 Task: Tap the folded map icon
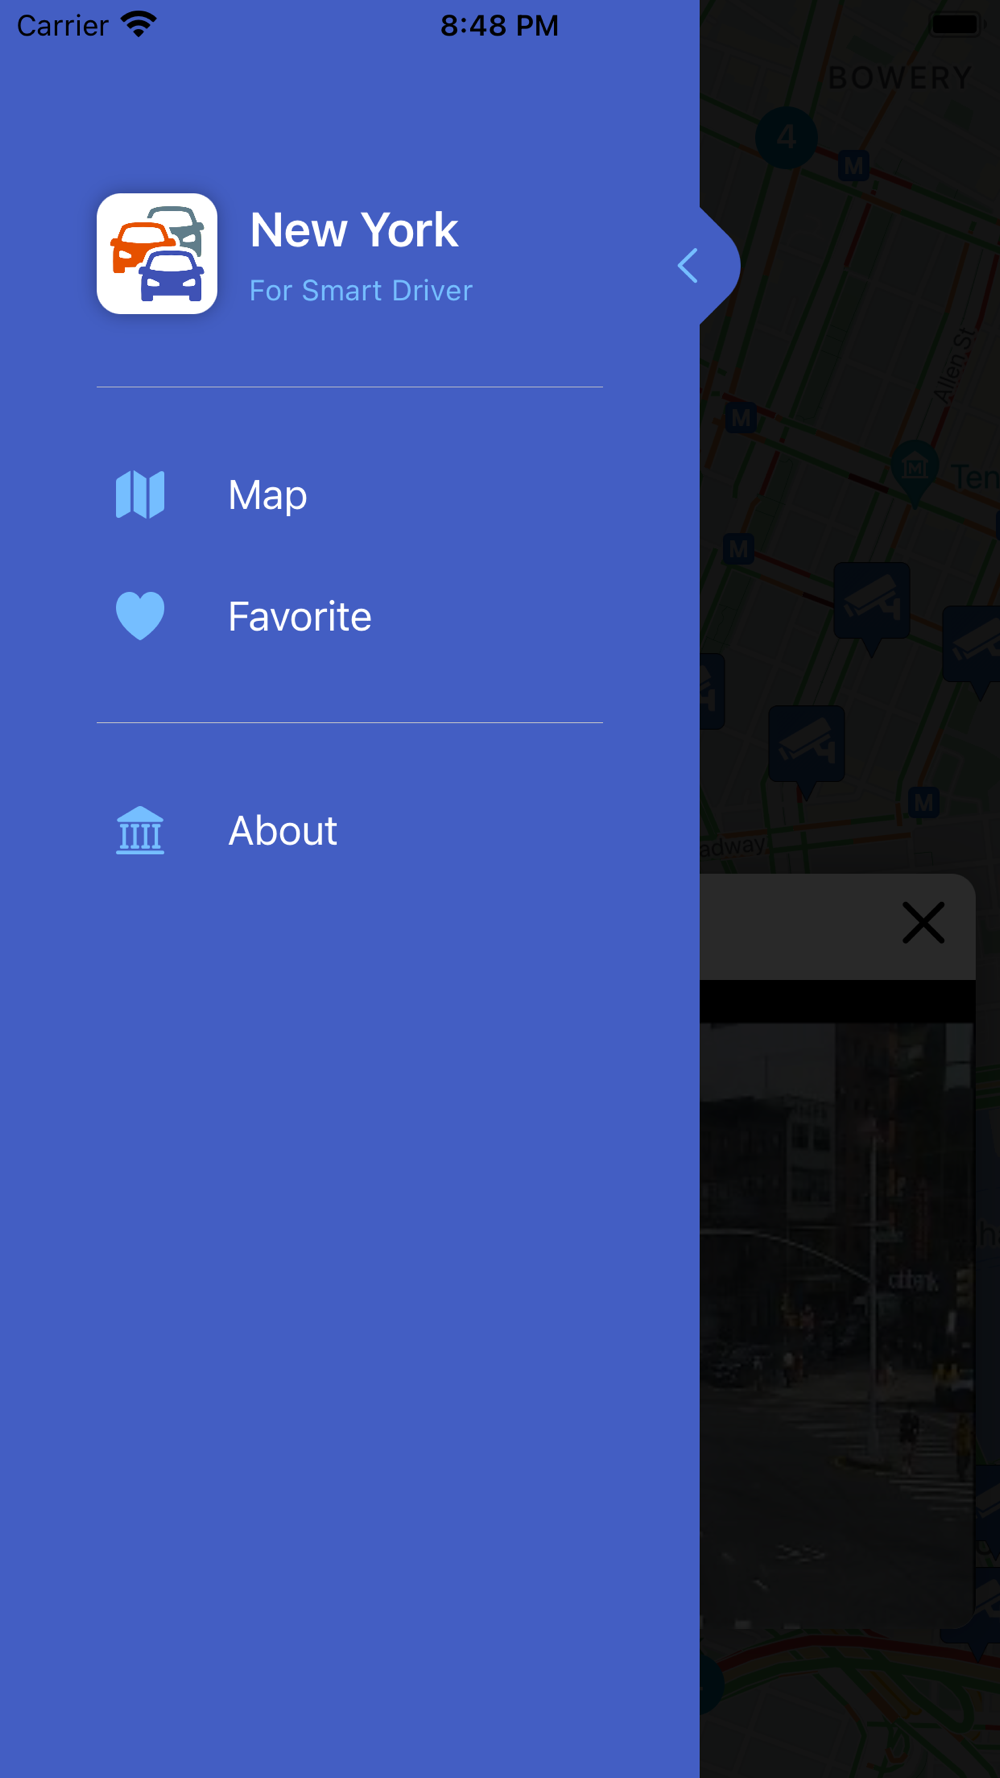(140, 495)
